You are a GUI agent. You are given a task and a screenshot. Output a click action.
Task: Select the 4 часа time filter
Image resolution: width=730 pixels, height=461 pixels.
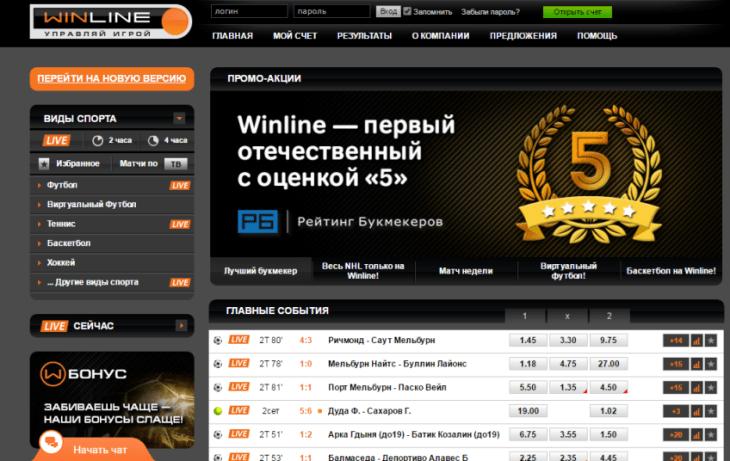pos(168,140)
